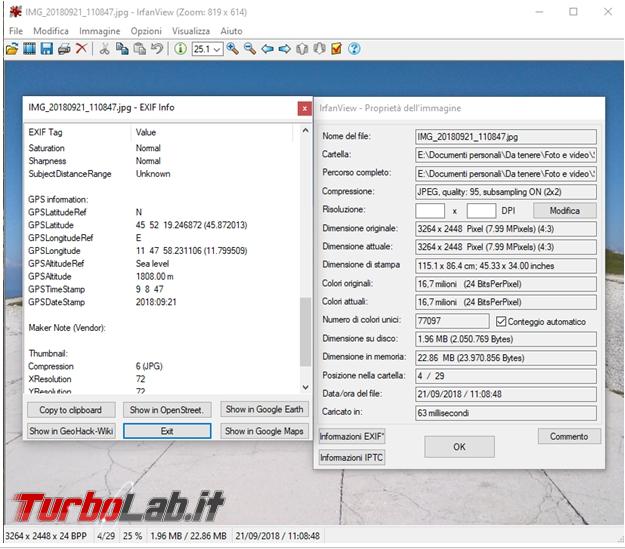
Task: Click the Nome del file field
Action: click(x=506, y=137)
